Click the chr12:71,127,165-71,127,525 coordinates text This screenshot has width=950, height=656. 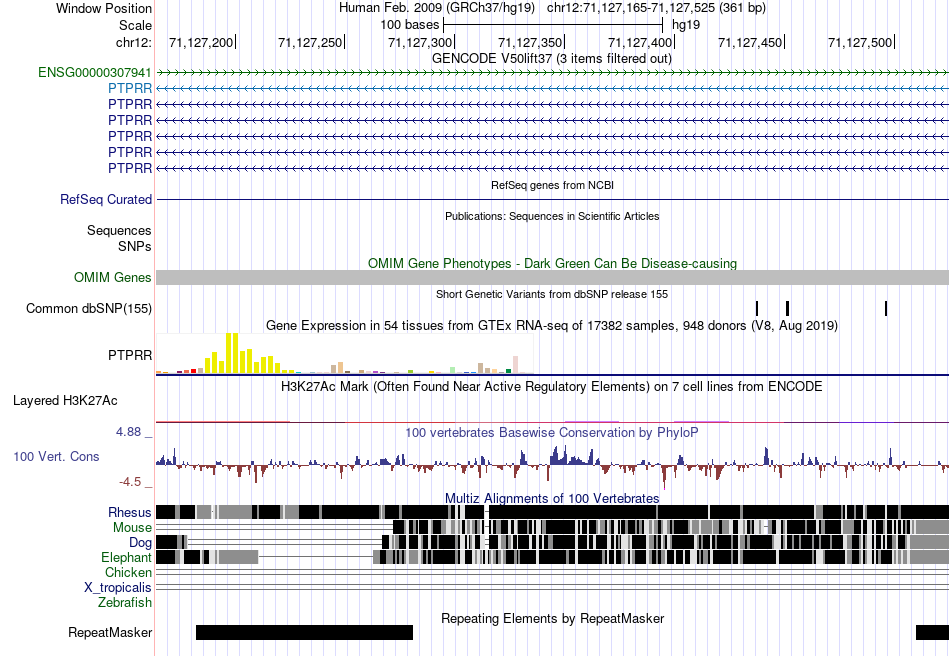click(656, 8)
